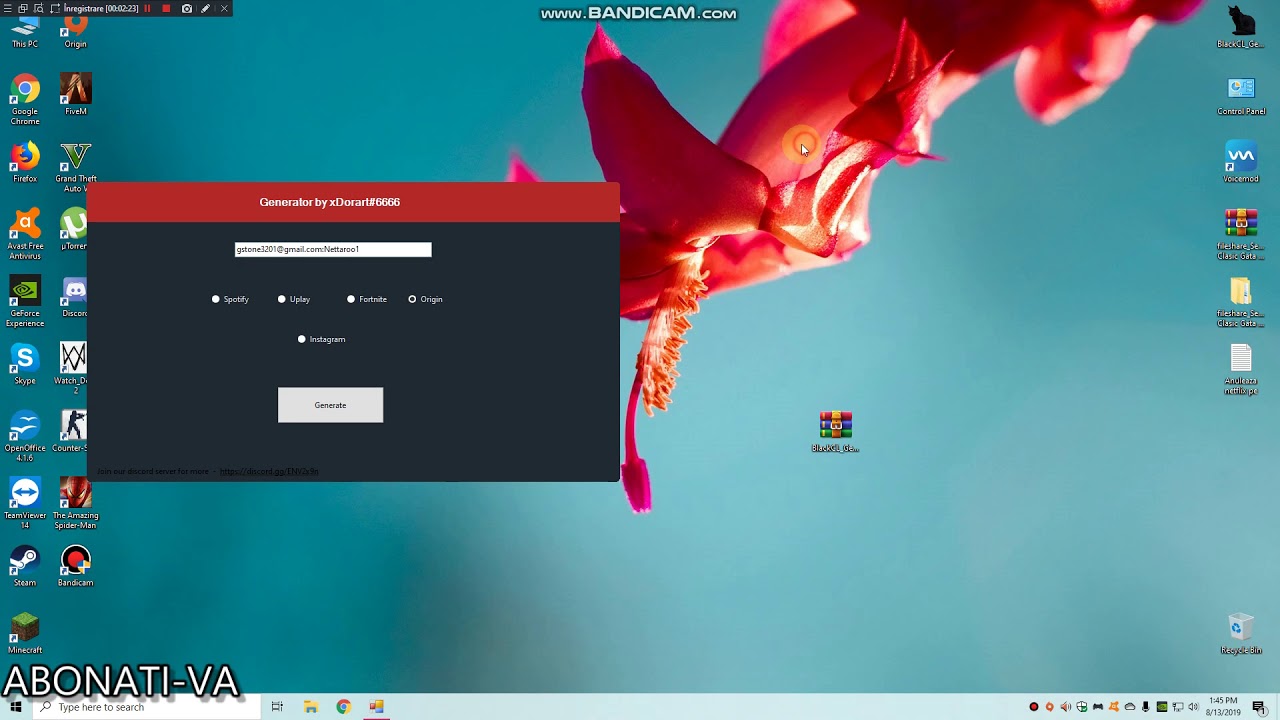Launch Voicemod desktop shortcut
Viewport: 1280px width, 720px height.
click(x=1241, y=163)
